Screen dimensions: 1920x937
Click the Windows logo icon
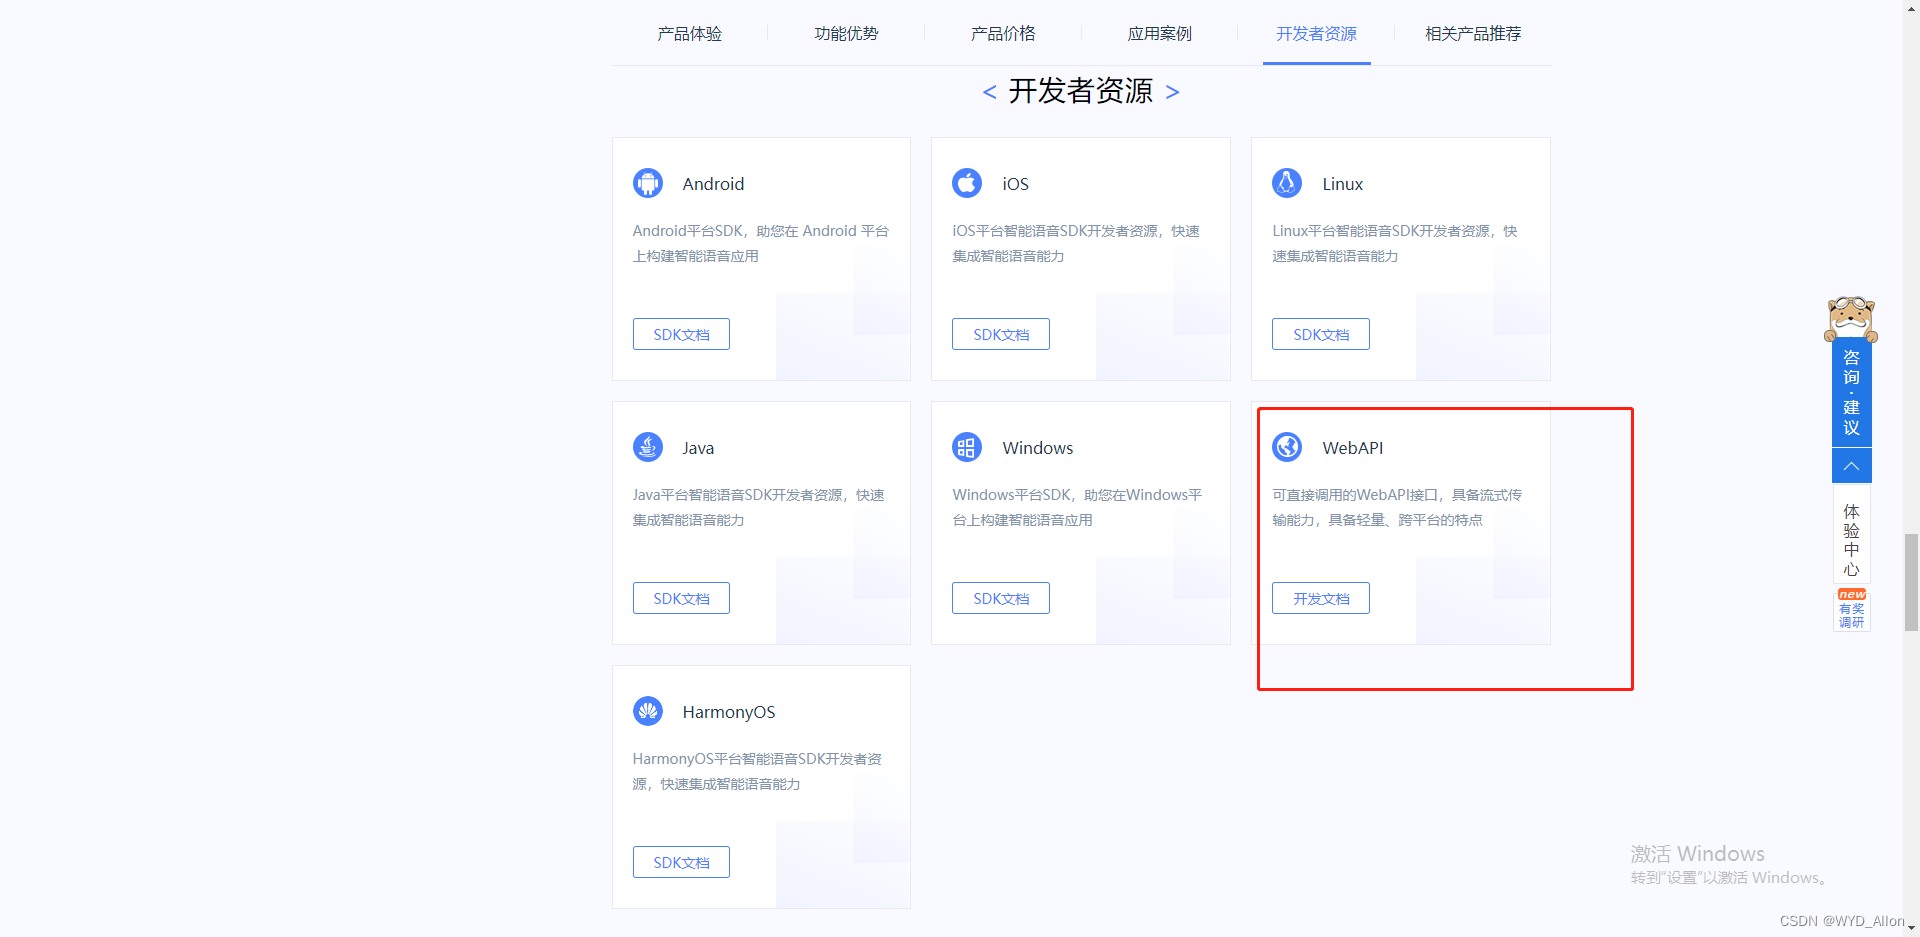point(967,447)
